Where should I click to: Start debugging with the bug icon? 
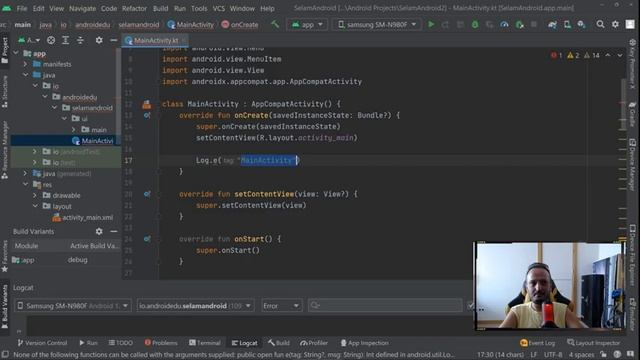pyautogui.click(x=475, y=24)
